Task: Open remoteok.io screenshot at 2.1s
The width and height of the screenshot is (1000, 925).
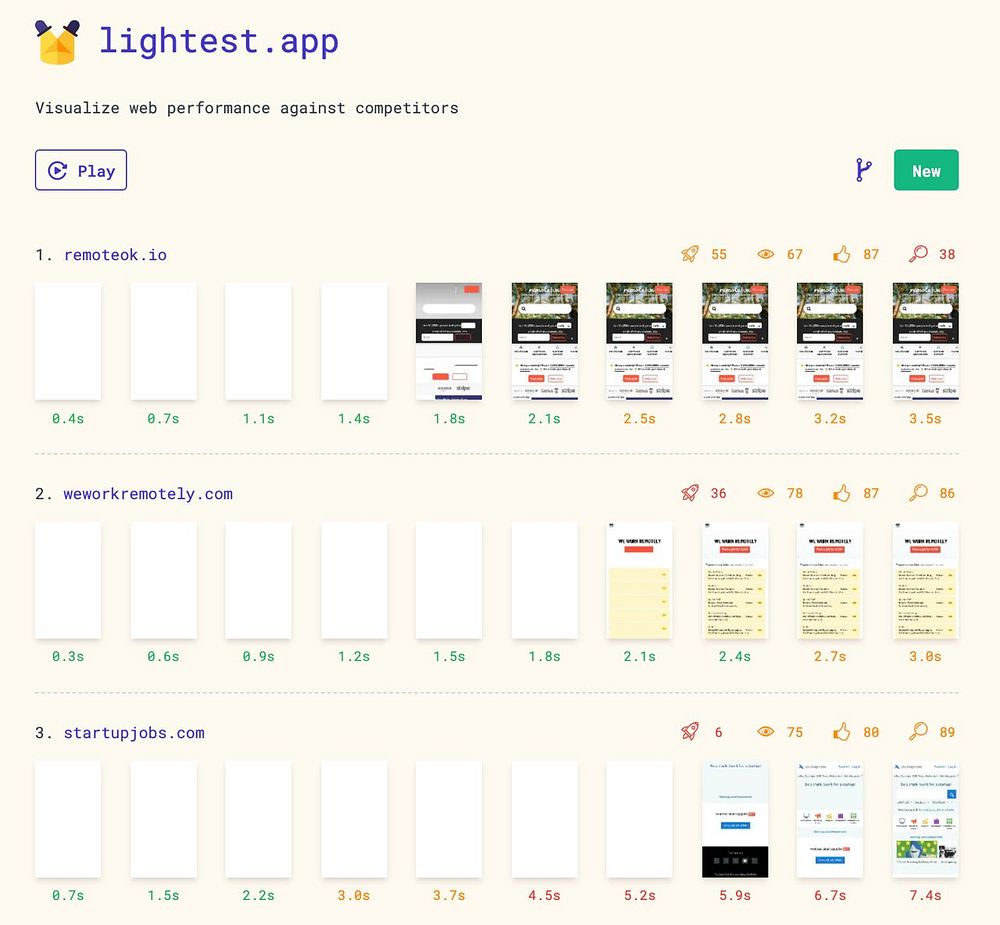Action: 545,342
